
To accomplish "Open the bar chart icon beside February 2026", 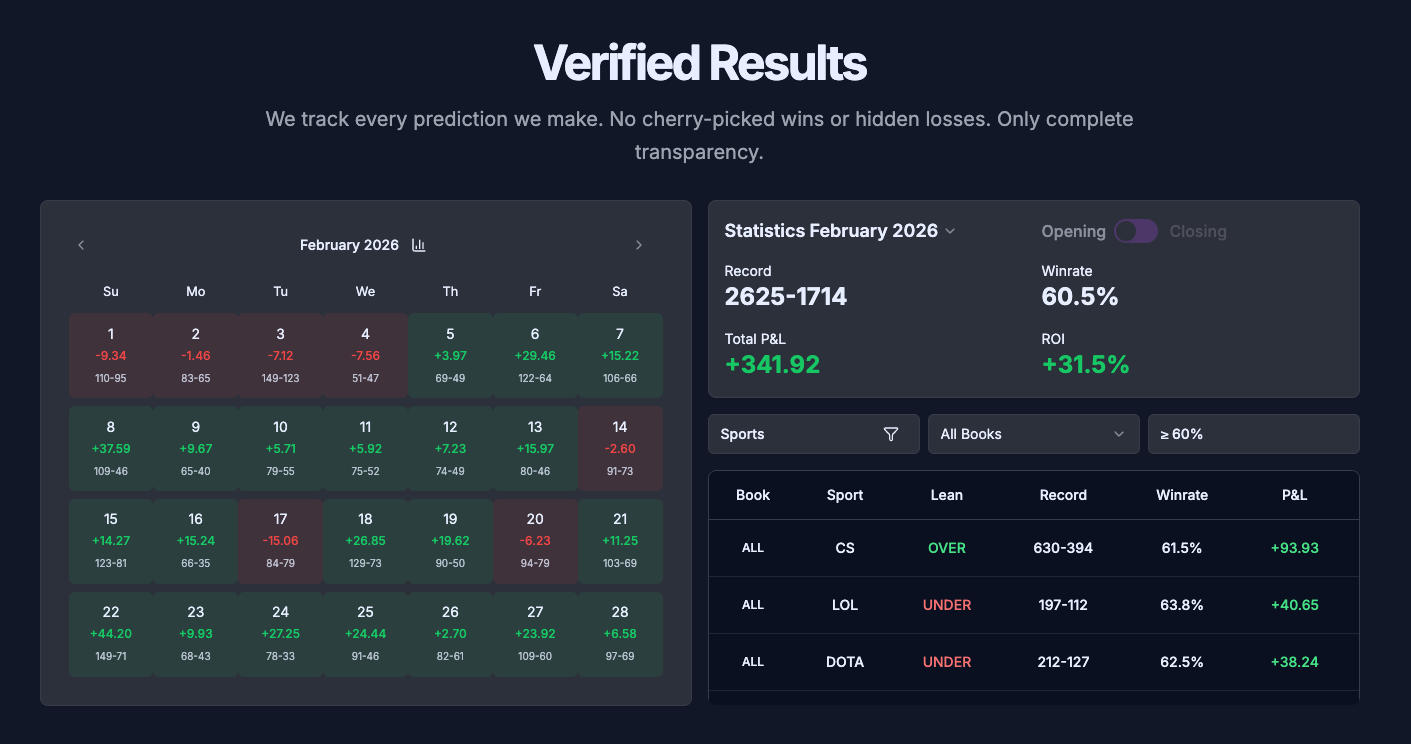I will [x=418, y=244].
